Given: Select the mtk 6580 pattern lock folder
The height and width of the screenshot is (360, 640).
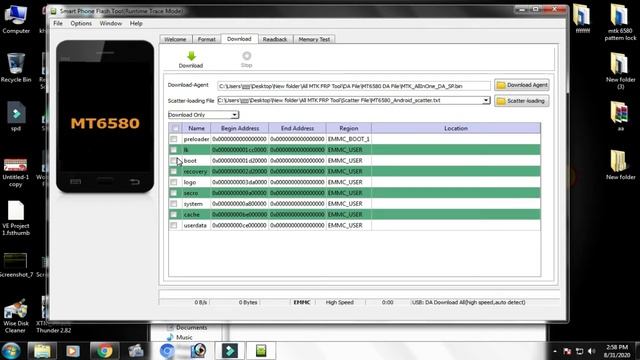Looking at the screenshot, I should (620, 22).
